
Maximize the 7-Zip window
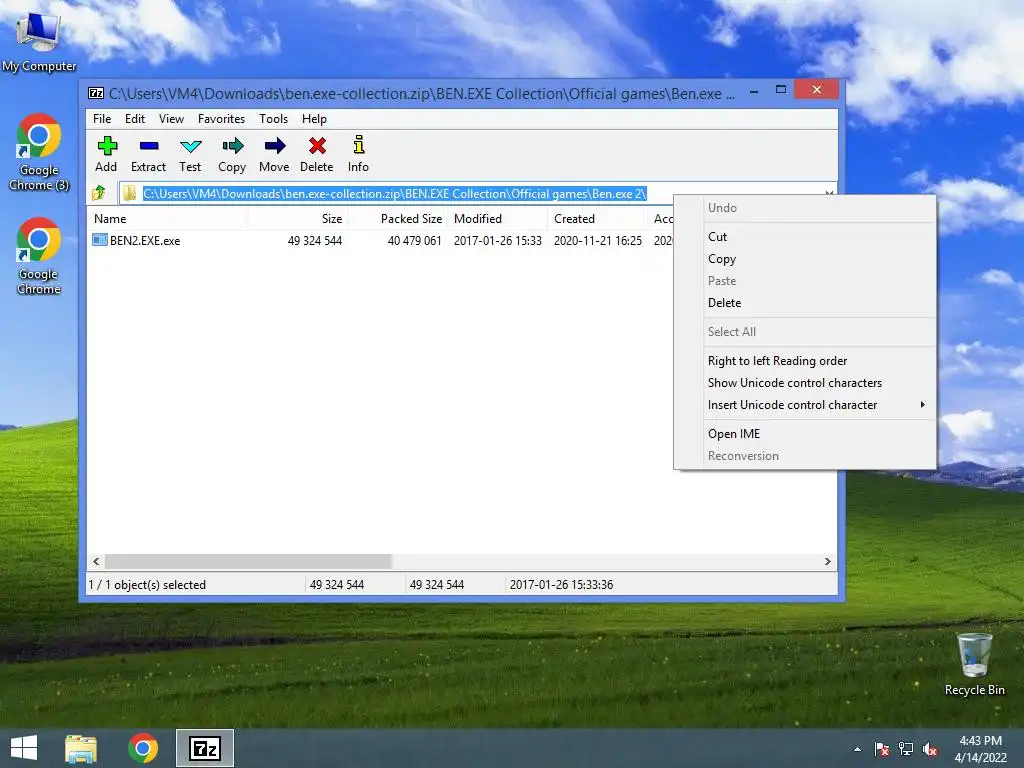click(780, 90)
